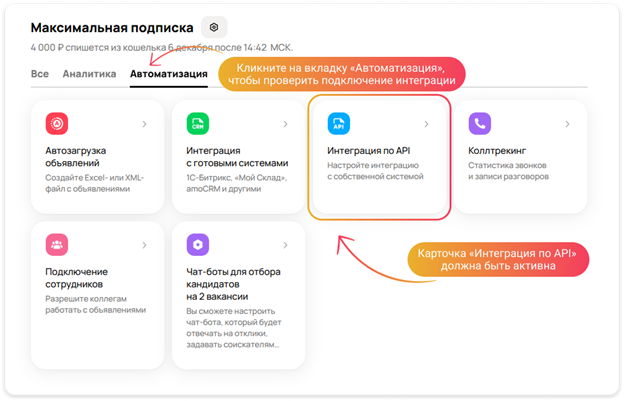Switch to the Все tab
The image size is (624, 401).
point(40,74)
